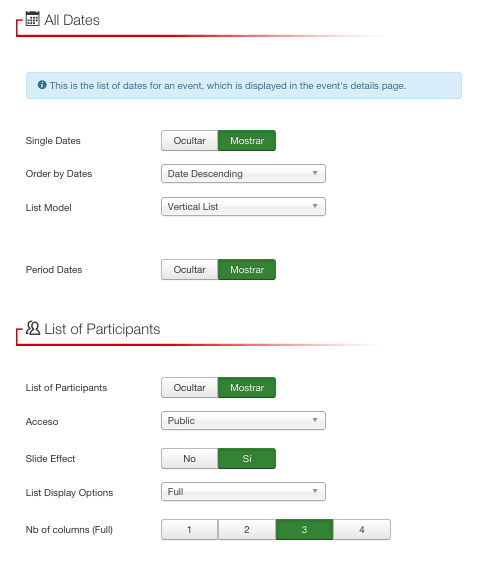Viewport: 483px width, 568px height.
Task: Select 1 column for Nb of columns
Action: [x=190, y=530]
